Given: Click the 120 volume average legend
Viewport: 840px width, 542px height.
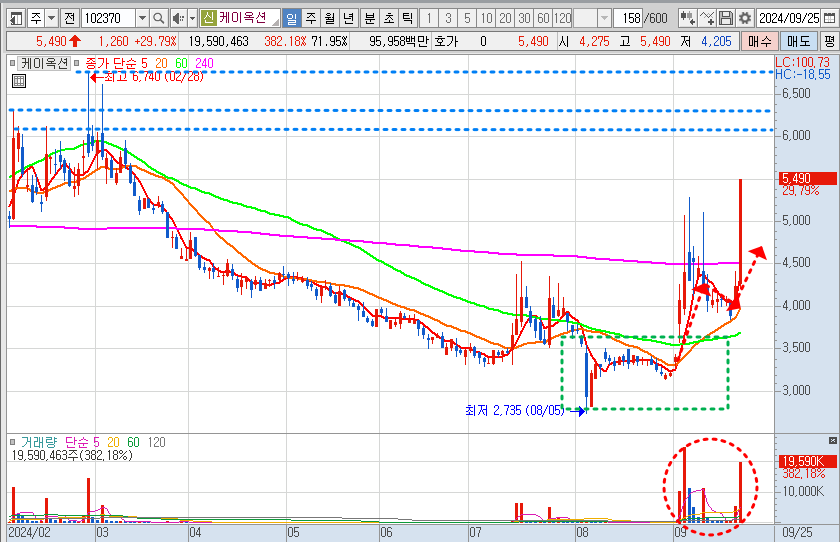Looking at the screenshot, I should coord(156,442).
